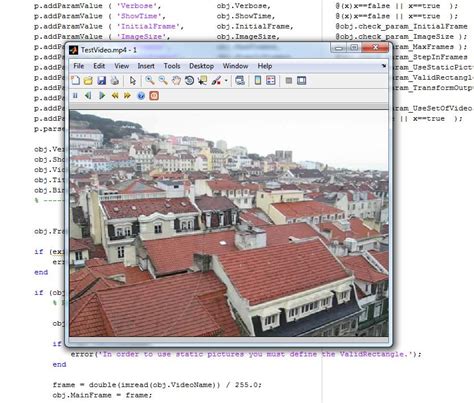The image size is (474, 403).
Task: Open the View menu
Action: [122, 66]
